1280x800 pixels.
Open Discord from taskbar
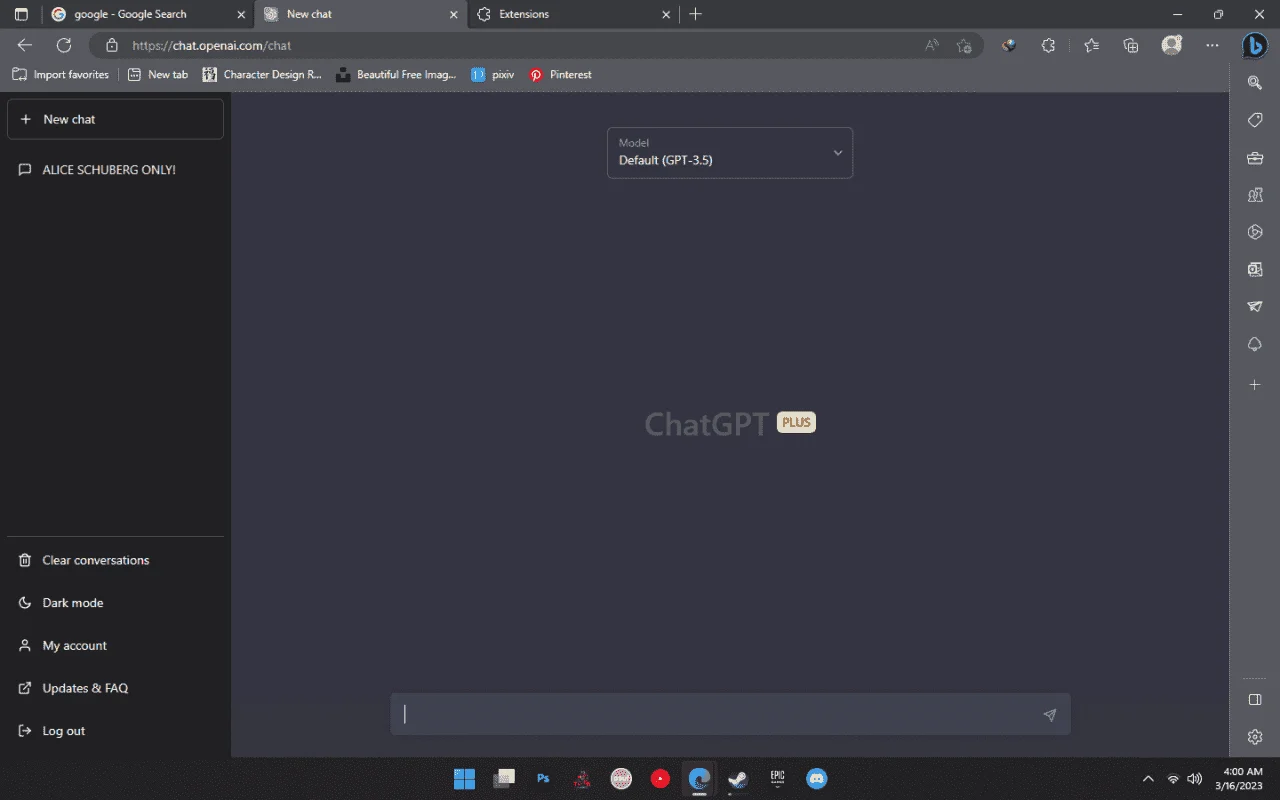[817, 779]
